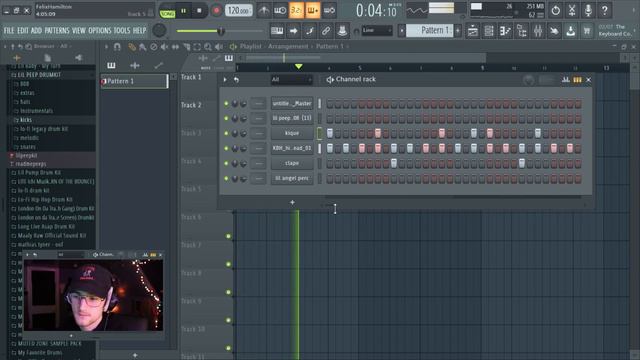Viewport: 640px width, 360px height.
Task: Expand the Lil Pump Drum Kit folder
Action: coord(39,173)
